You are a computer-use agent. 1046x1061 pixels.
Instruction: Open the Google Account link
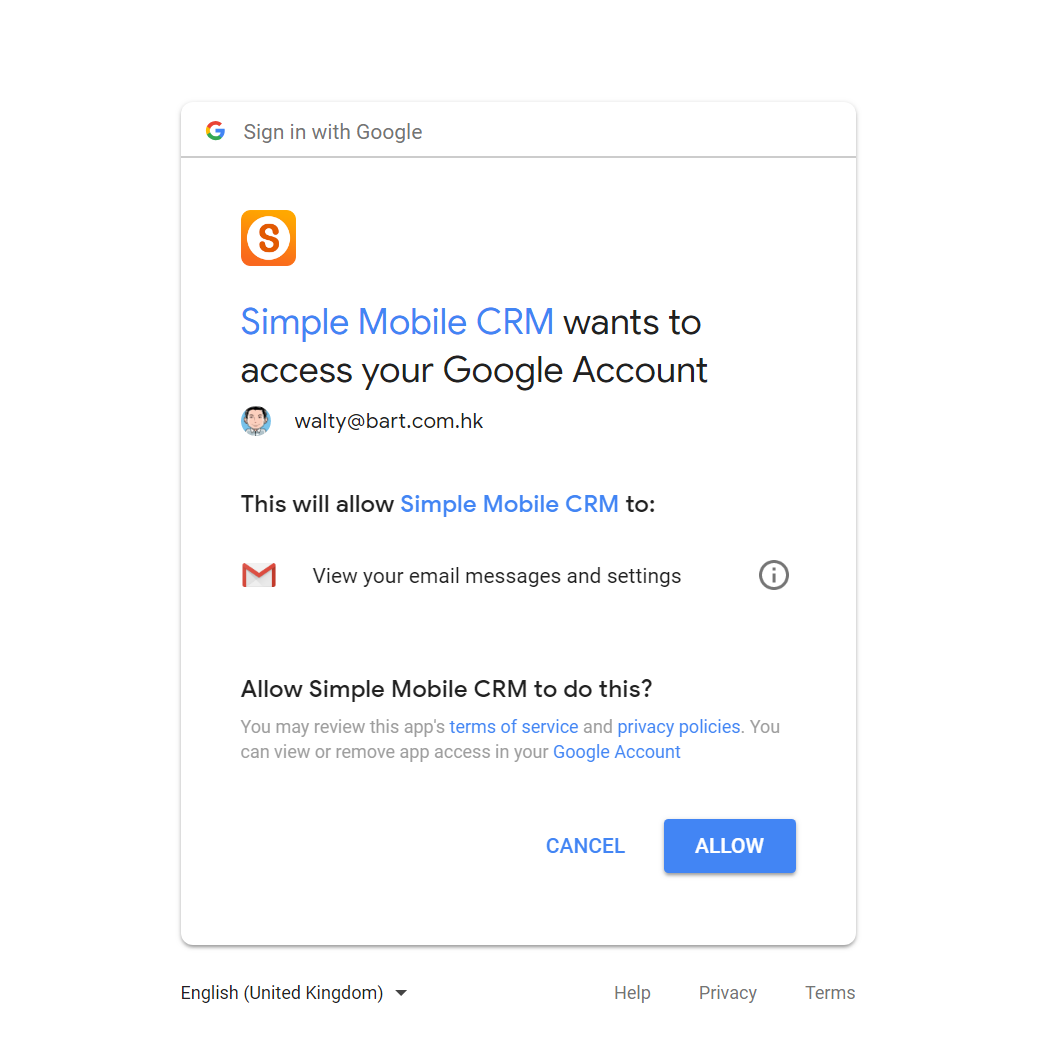click(x=616, y=752)
